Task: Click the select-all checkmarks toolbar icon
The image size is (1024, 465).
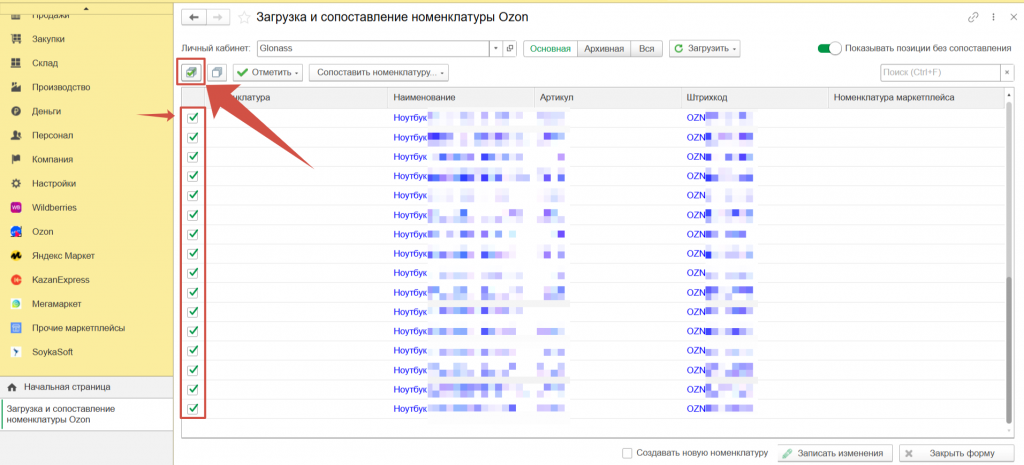Action: (x=190, y=73)
